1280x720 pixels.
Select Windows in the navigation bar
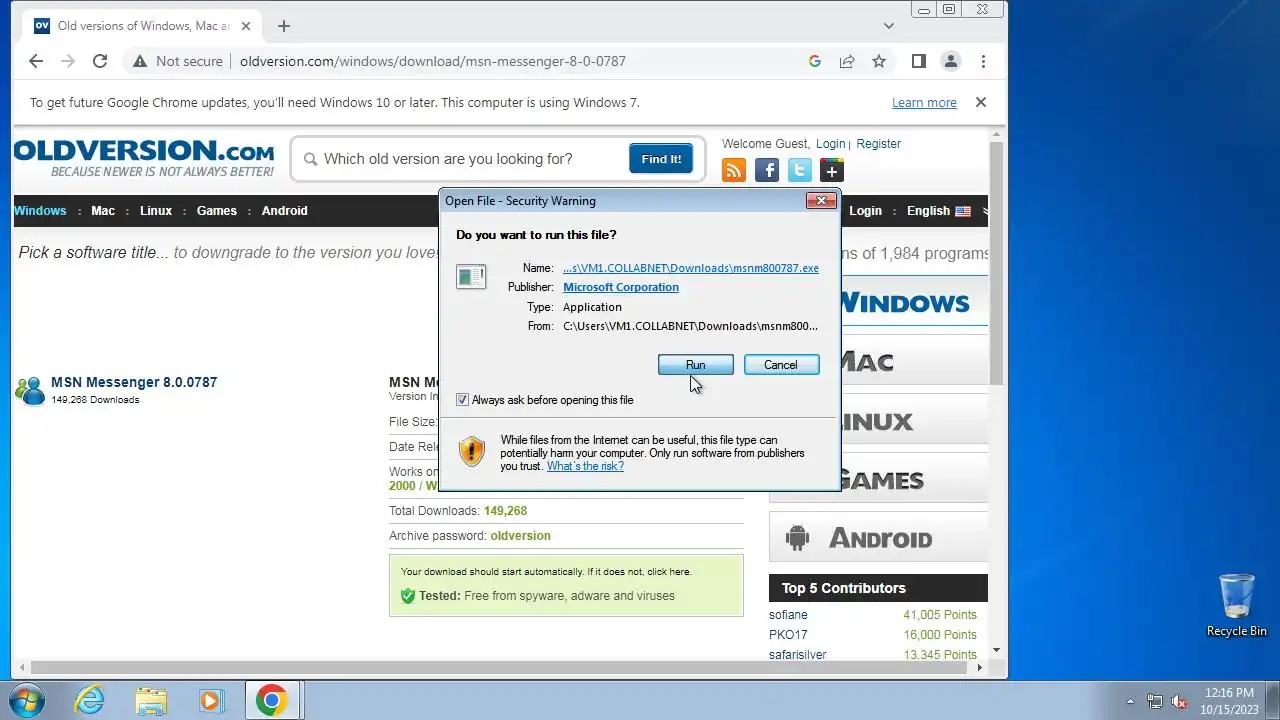(40, 211)
